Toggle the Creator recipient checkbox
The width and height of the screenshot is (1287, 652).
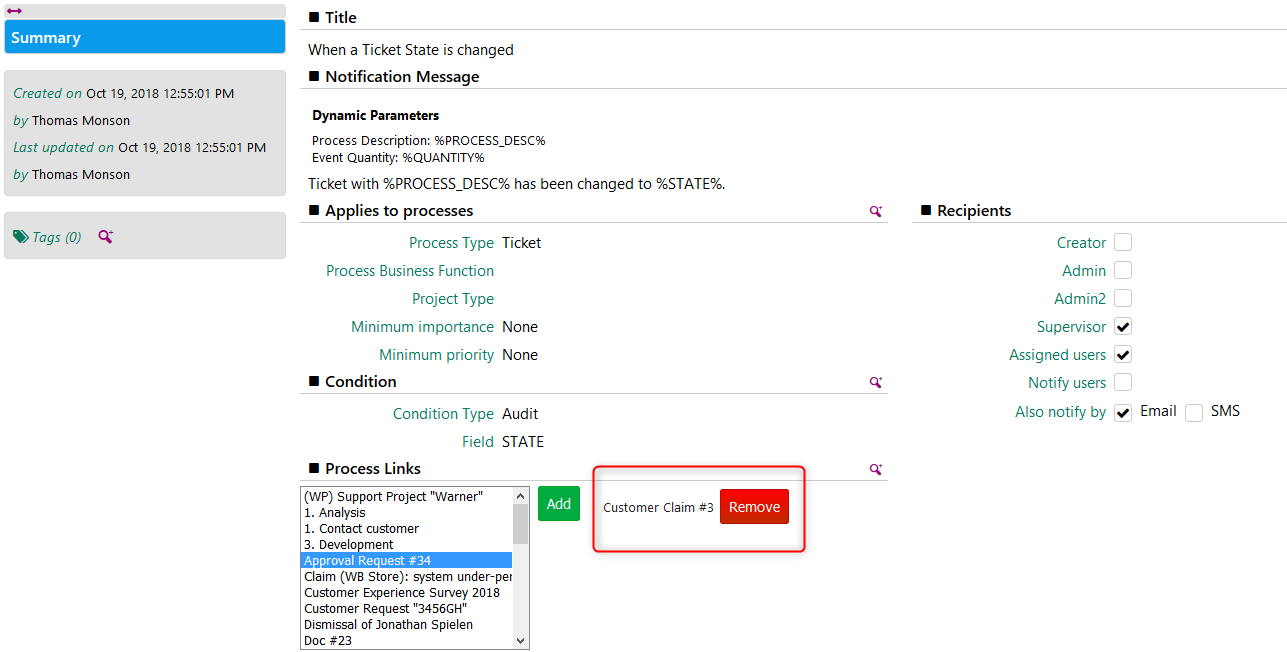(1123, 242)
